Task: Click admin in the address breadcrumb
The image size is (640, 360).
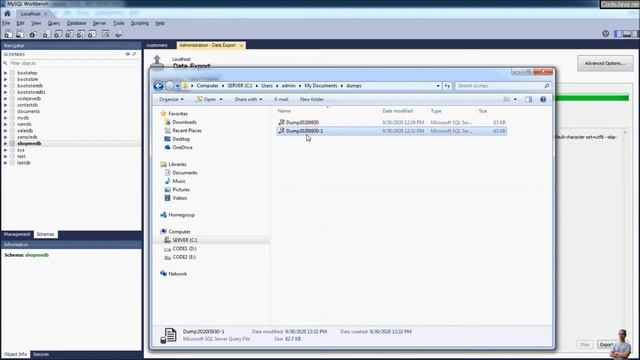Action: coord(289,86)
